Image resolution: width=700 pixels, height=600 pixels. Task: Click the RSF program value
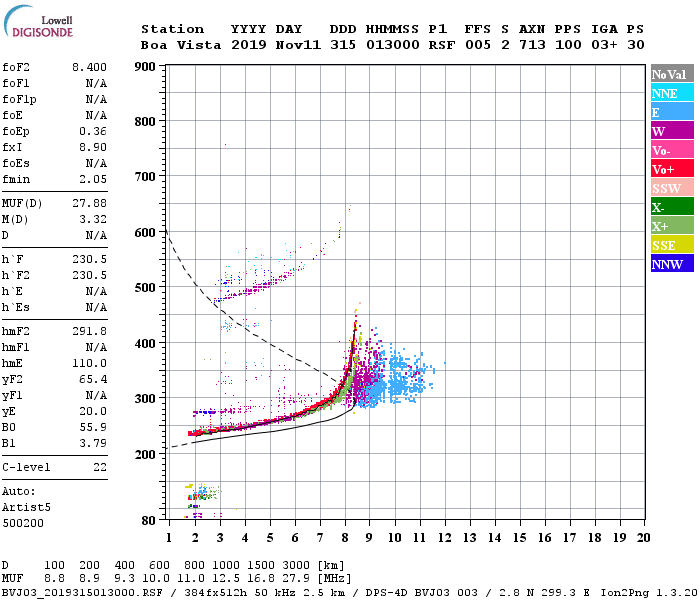[442, 45]
